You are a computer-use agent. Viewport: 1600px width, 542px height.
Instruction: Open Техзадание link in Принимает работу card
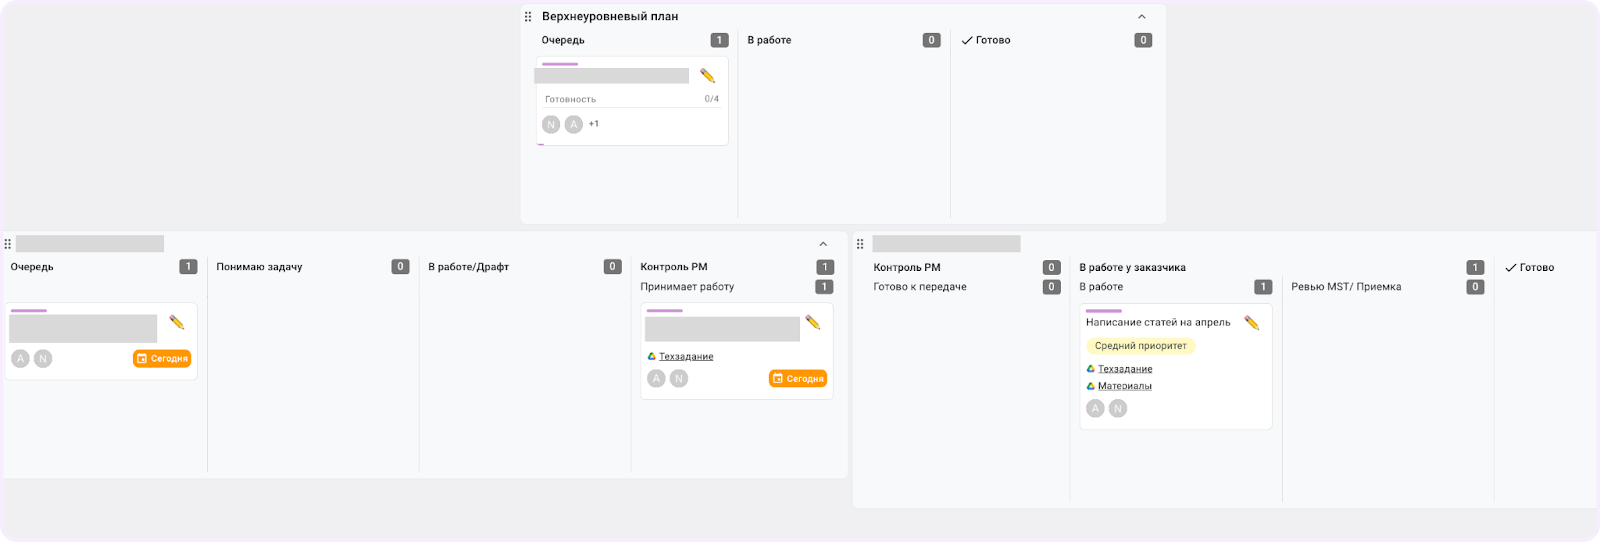(x=686, y=356)
